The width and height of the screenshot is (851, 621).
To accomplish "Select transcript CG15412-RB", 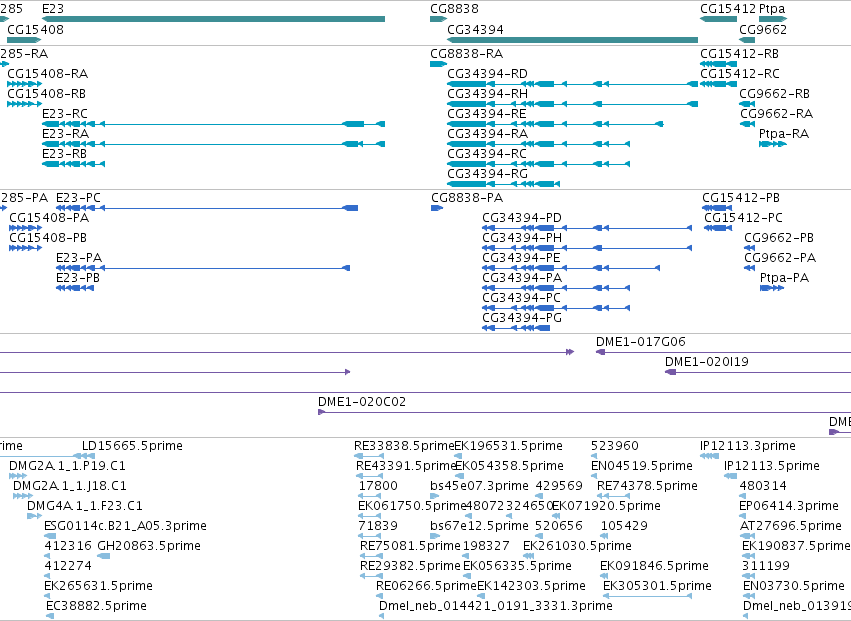I will click(x=719, y=64).
